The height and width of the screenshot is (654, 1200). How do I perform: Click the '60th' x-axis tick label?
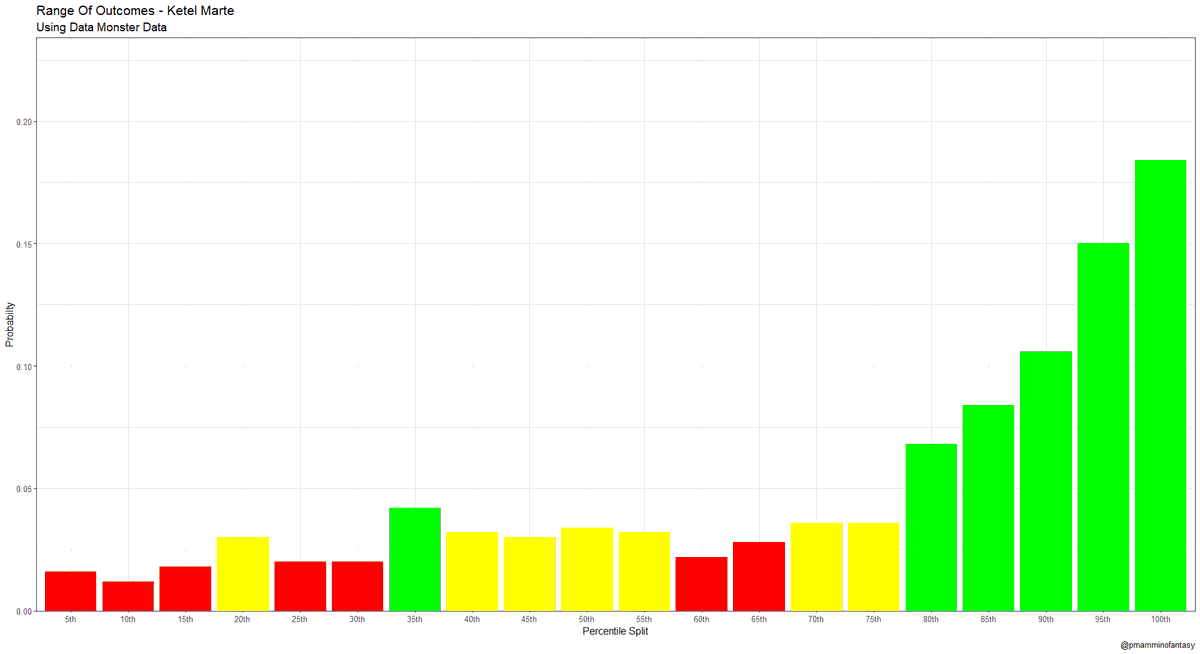702,620
